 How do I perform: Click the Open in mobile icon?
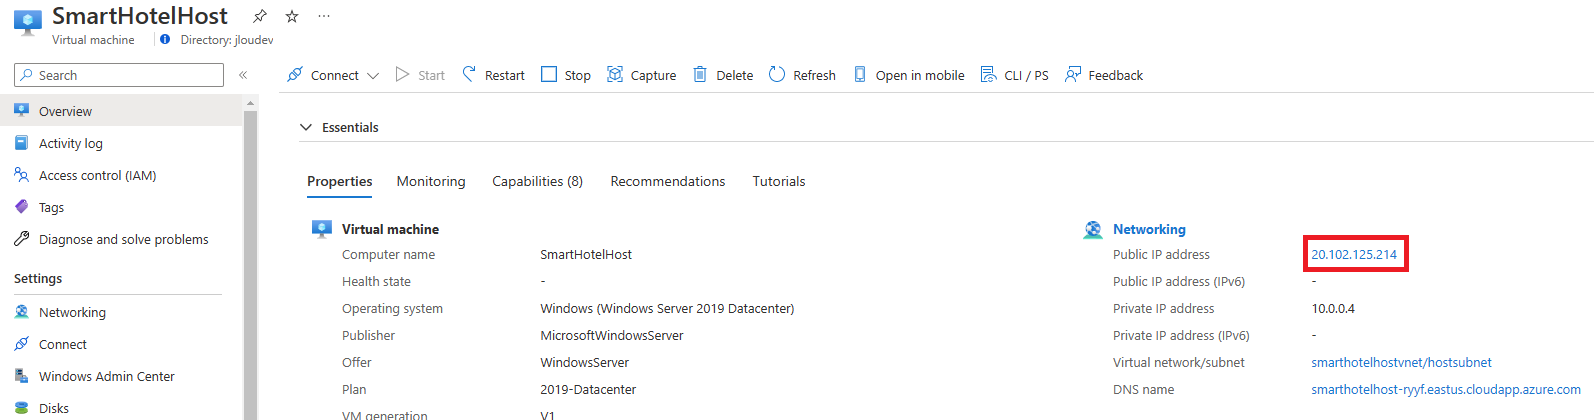tap(860, 75)
